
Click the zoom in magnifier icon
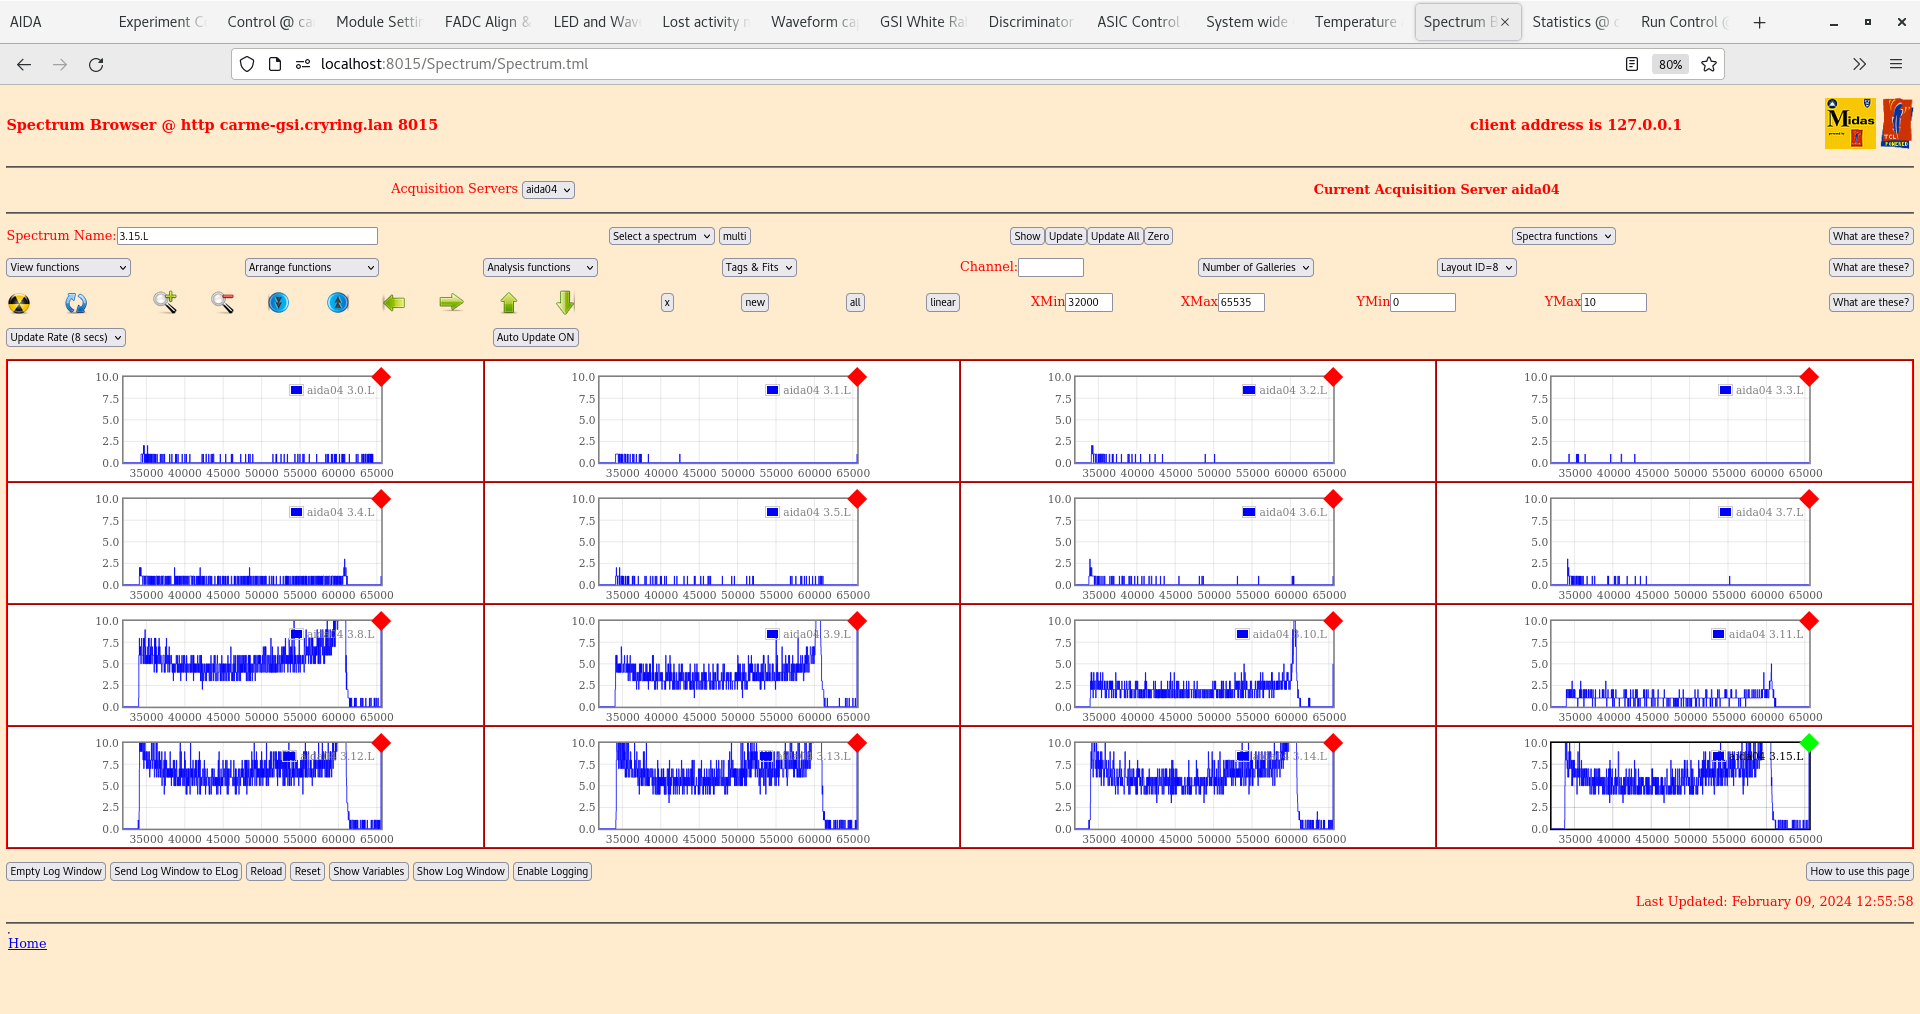point(165,302)
